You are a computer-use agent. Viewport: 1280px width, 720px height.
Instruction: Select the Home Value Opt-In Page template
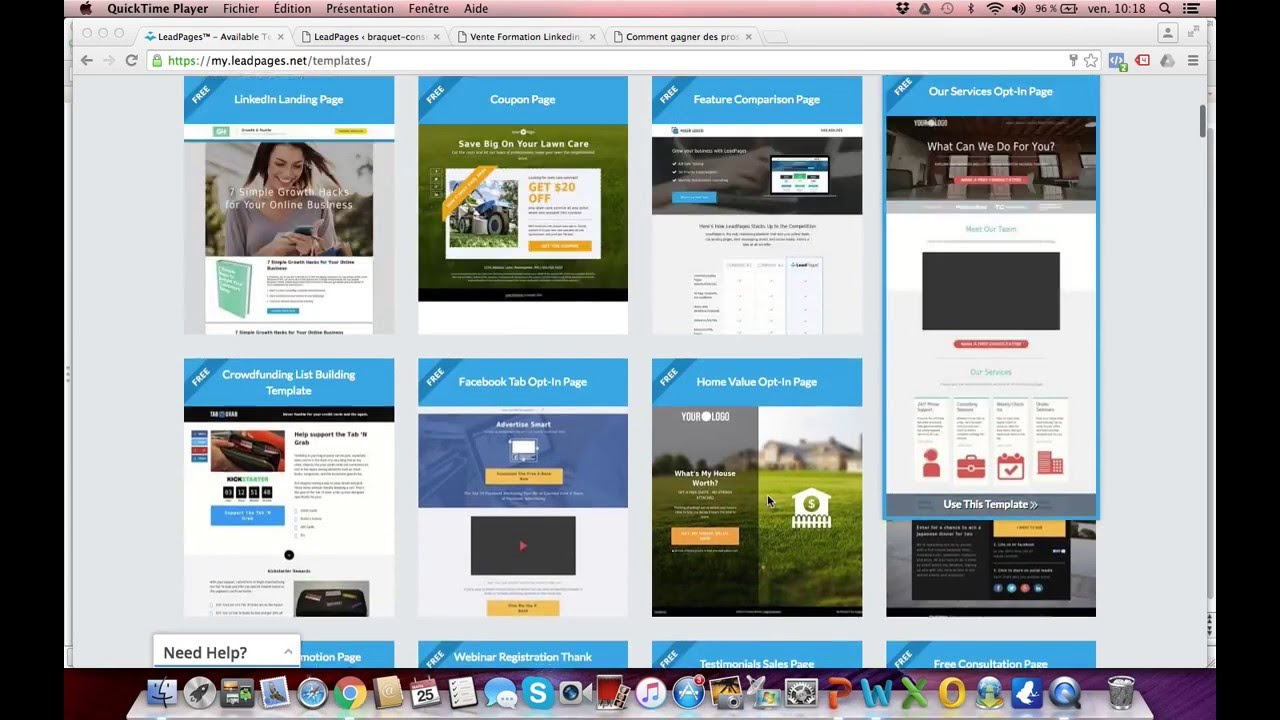(x=757, y=487)
